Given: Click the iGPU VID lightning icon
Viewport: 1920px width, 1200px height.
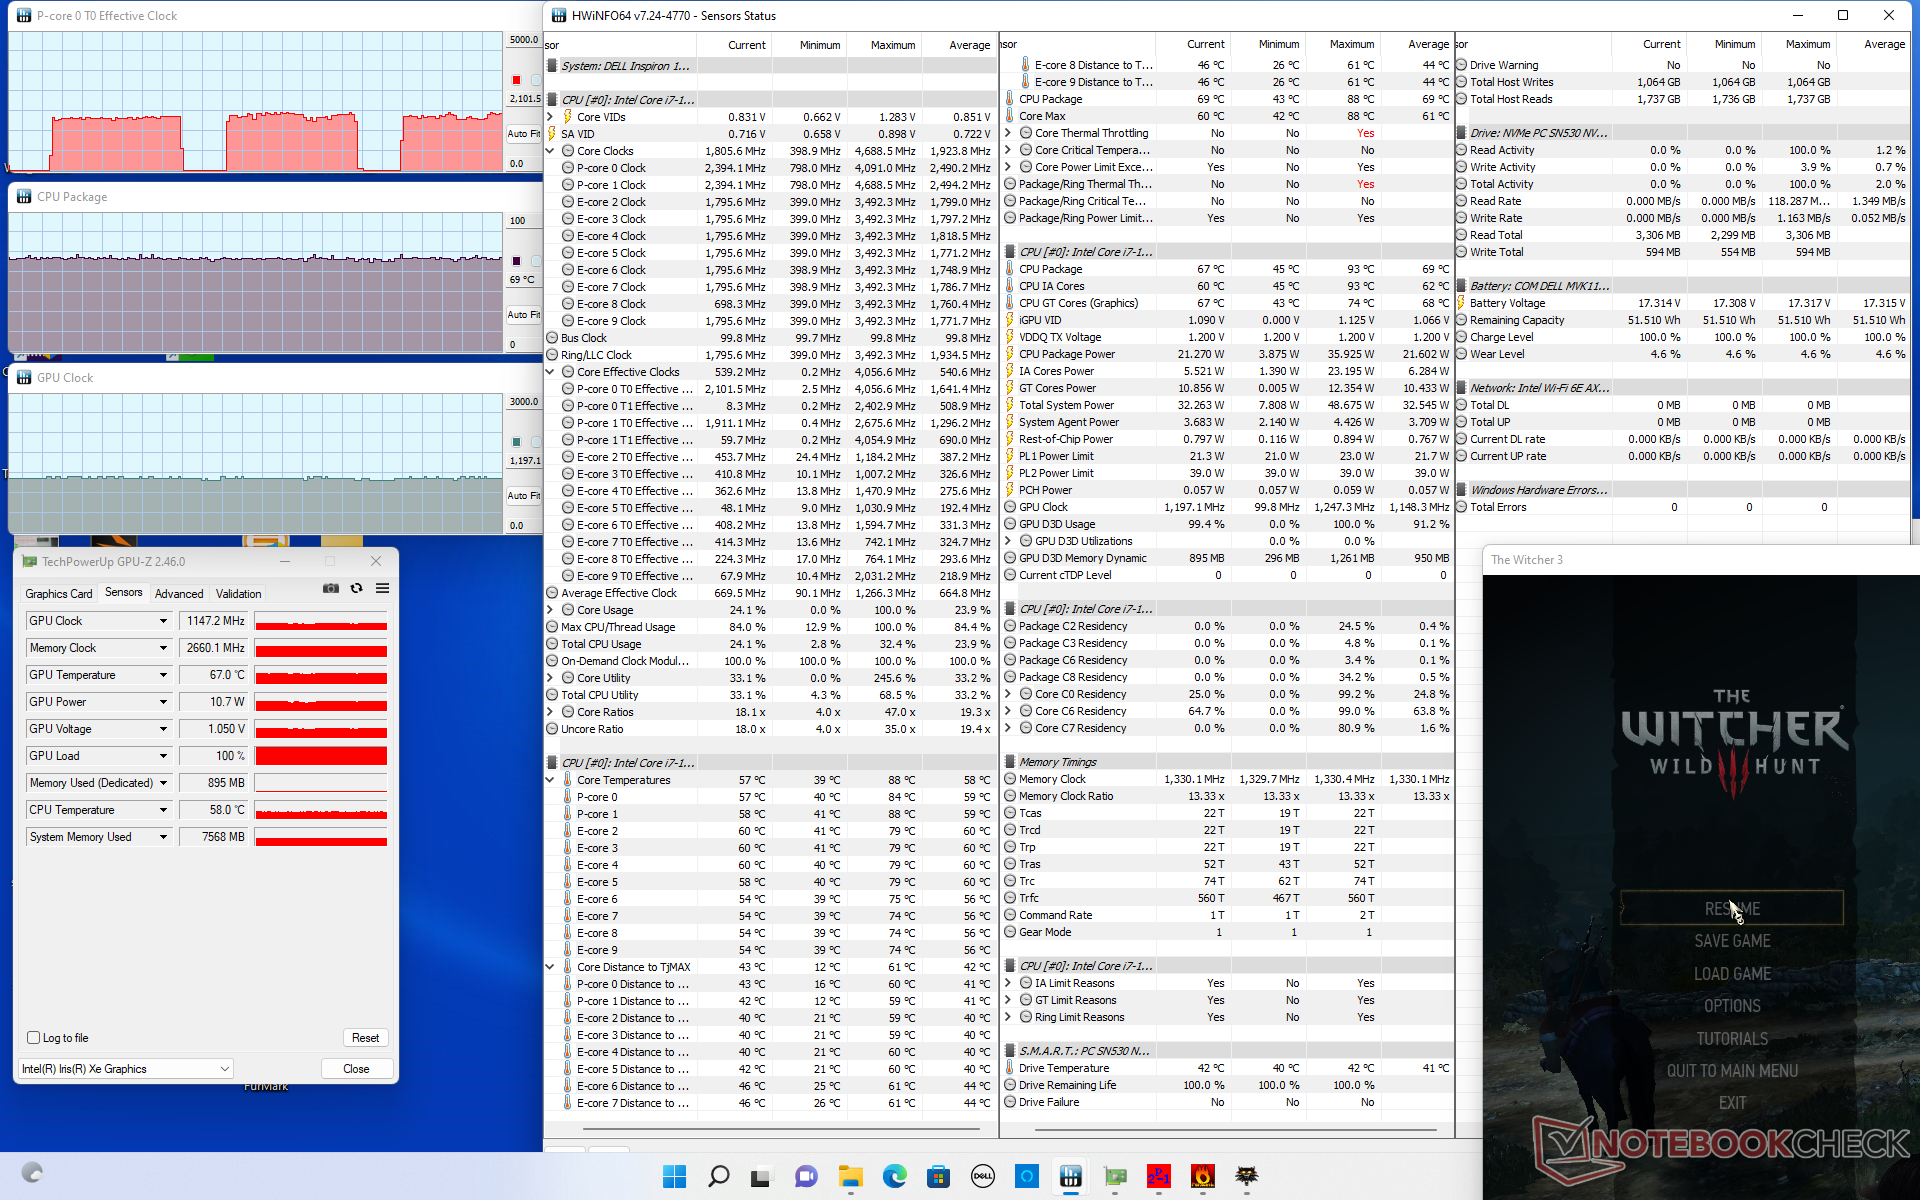Looking at the screenshot, I should coord(1010,320).
